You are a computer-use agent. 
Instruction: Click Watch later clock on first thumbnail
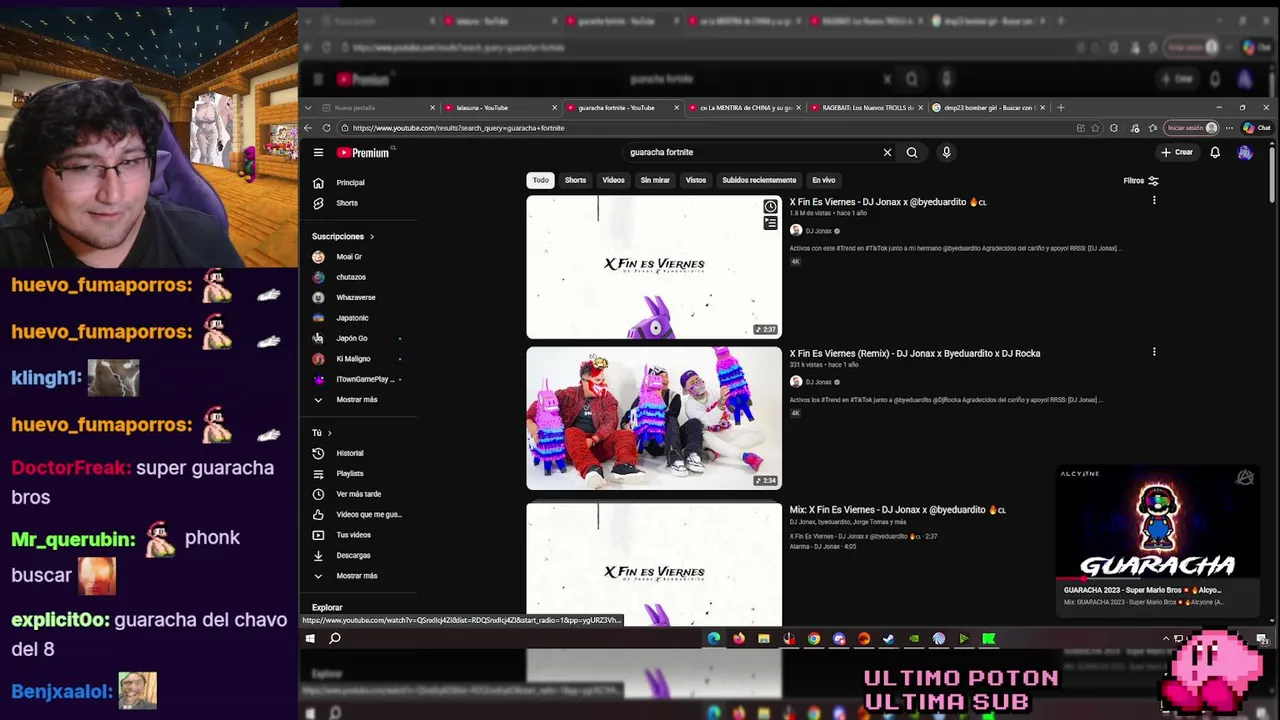tap(770, 207)
